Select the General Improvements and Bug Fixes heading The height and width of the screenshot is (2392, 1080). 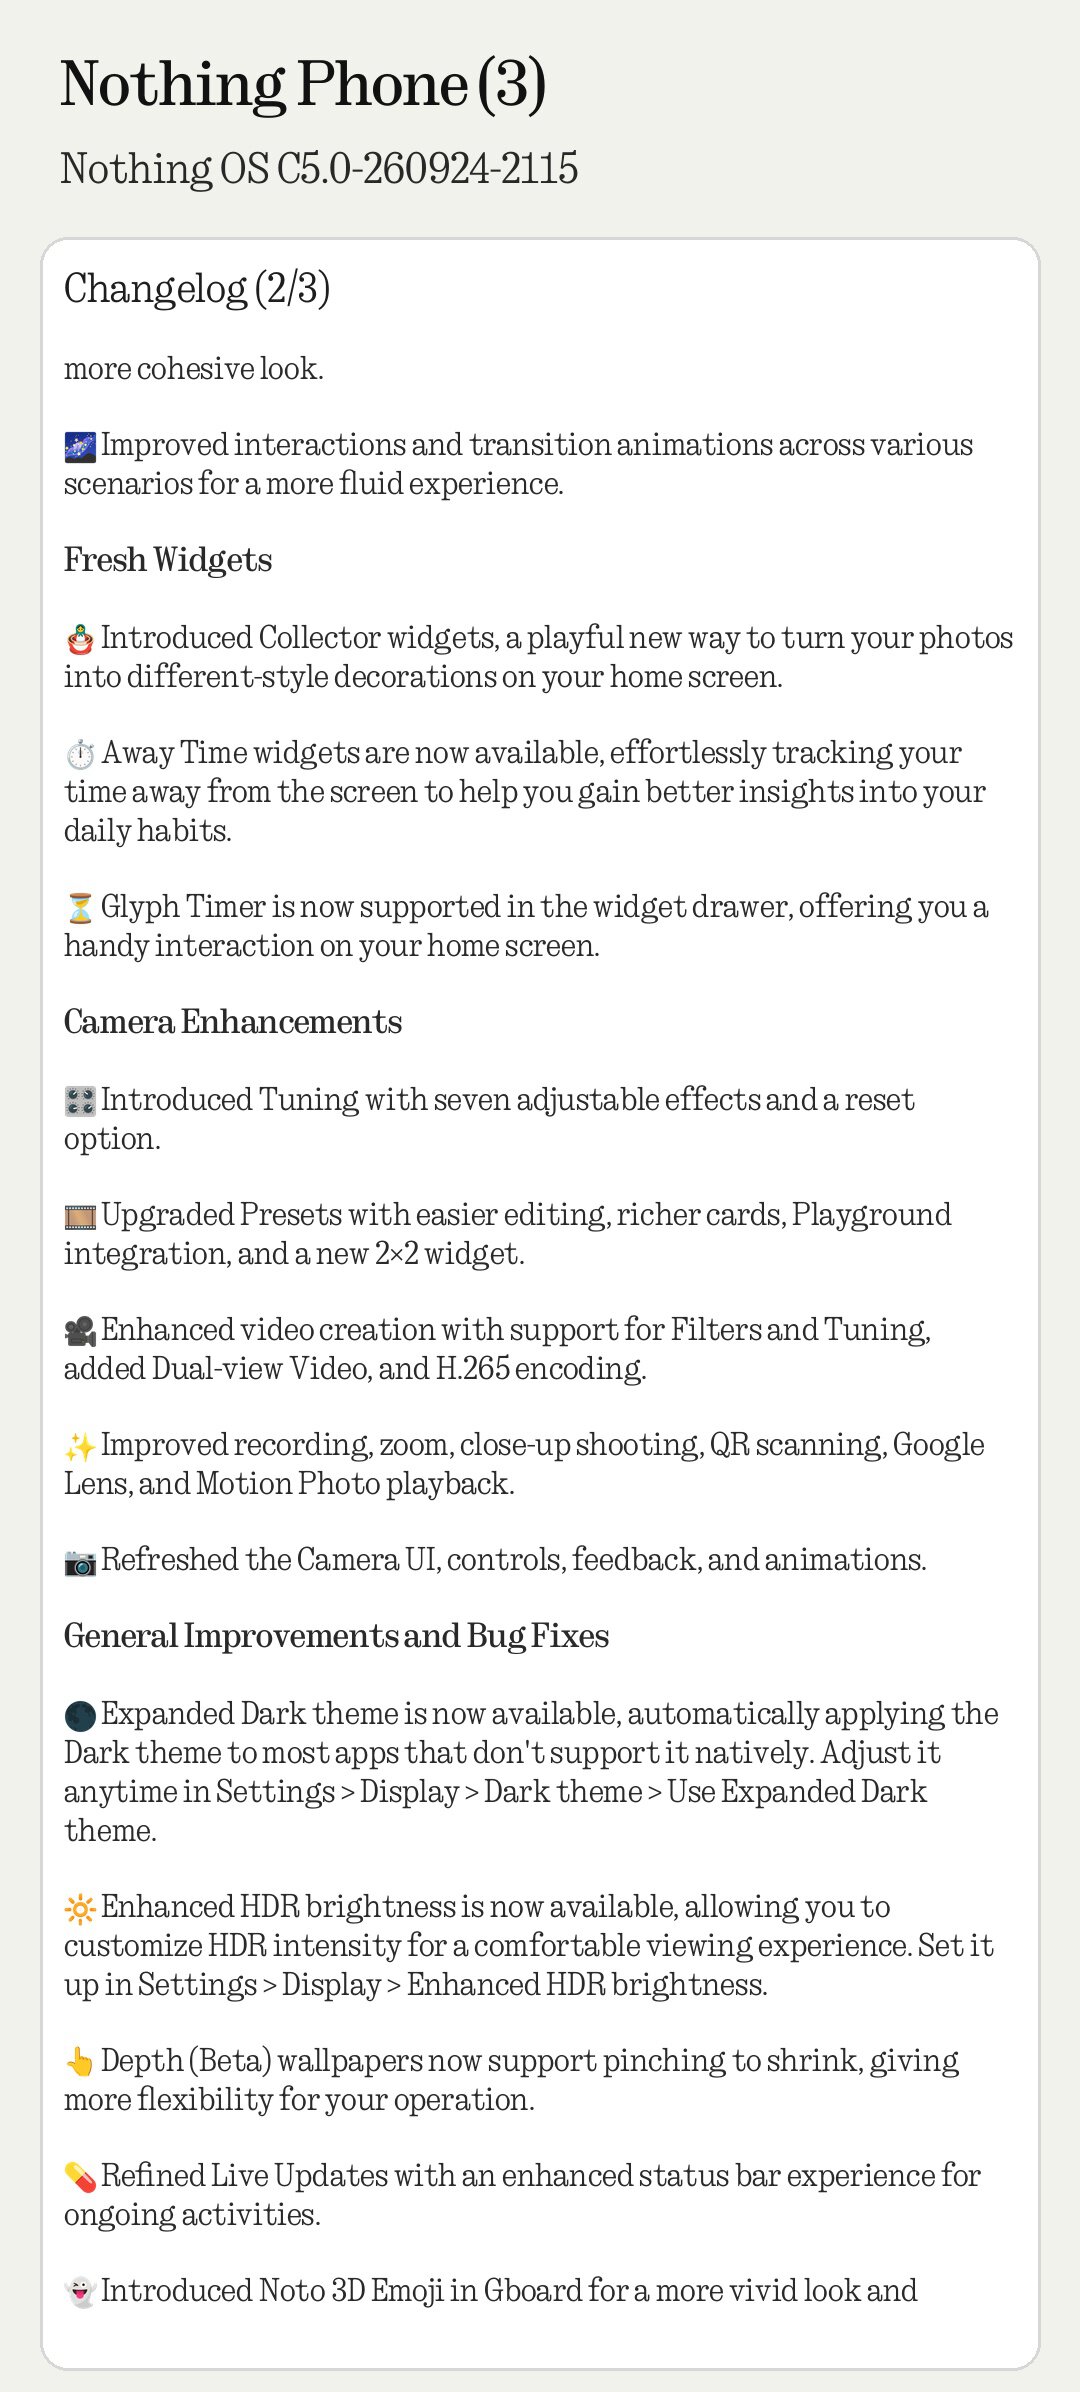click(x=337, y=1636)
